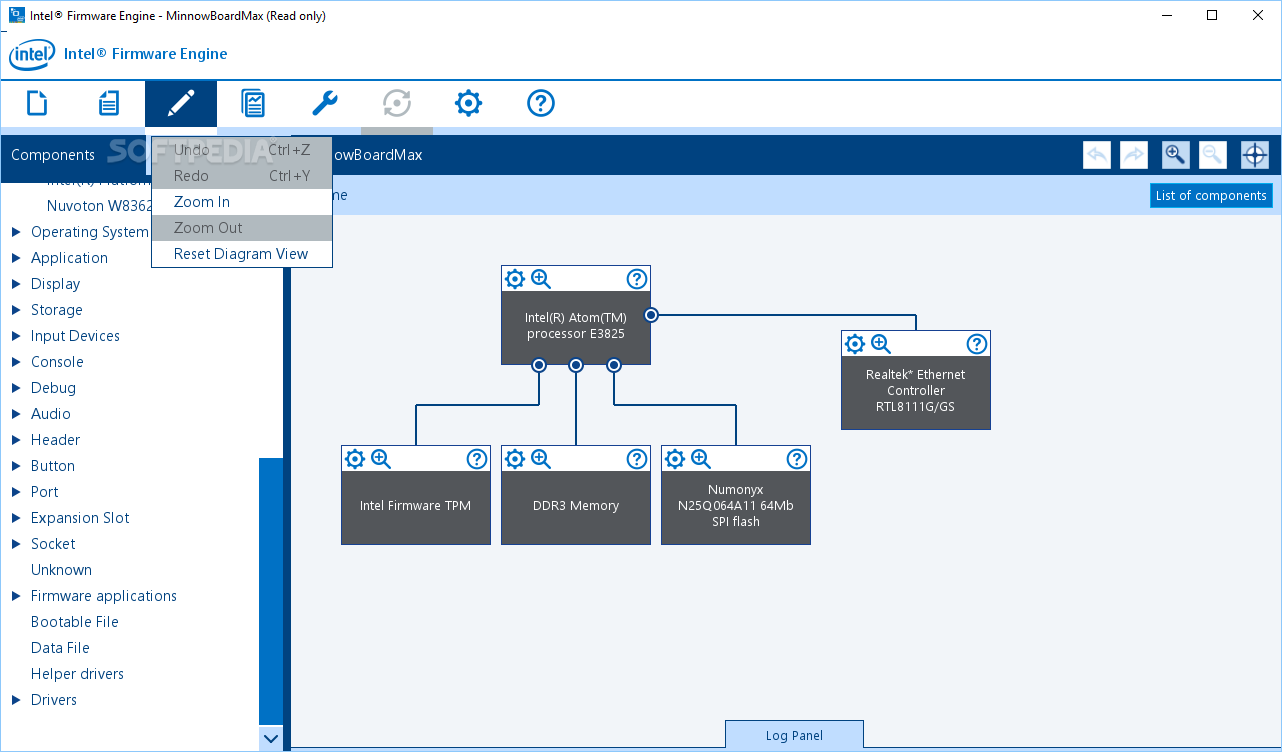Select Data File in components list
The width and height of the screenshot is (1282, 752).
click(60, 648)
